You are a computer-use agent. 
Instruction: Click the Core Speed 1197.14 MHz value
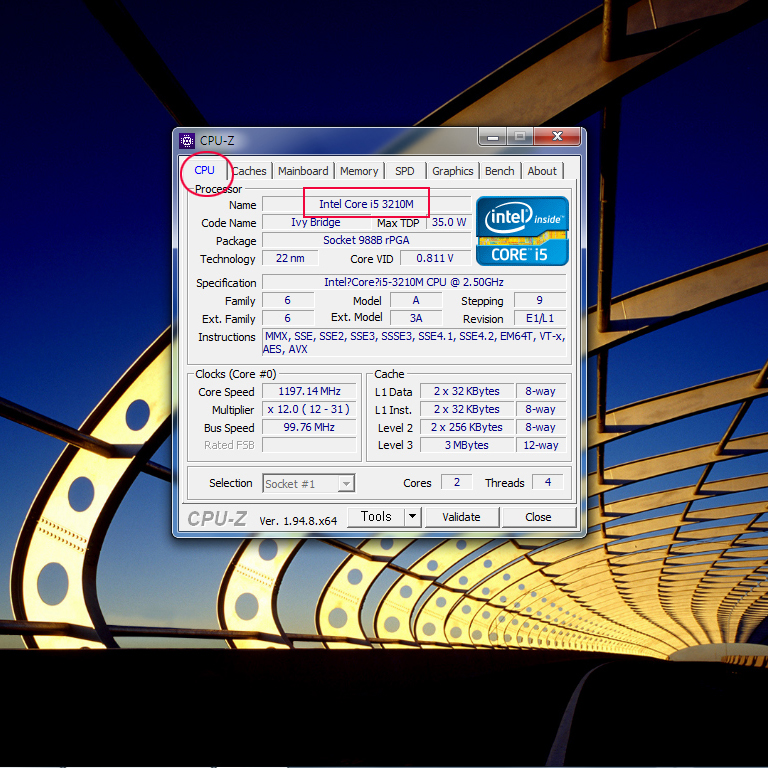pos(309,391)
